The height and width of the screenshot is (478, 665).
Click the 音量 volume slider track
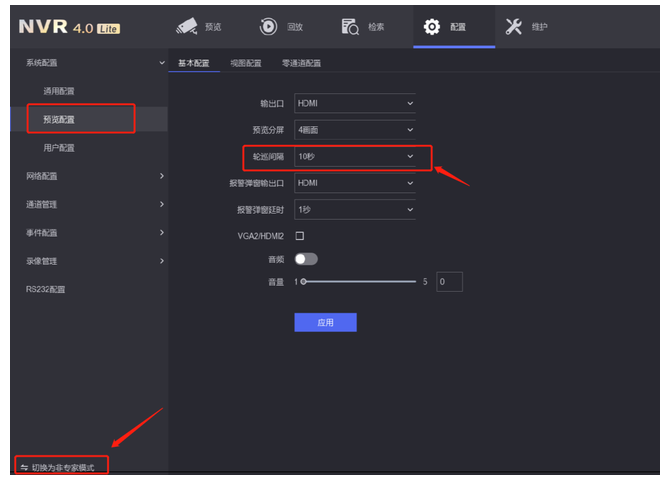point(359,283)
